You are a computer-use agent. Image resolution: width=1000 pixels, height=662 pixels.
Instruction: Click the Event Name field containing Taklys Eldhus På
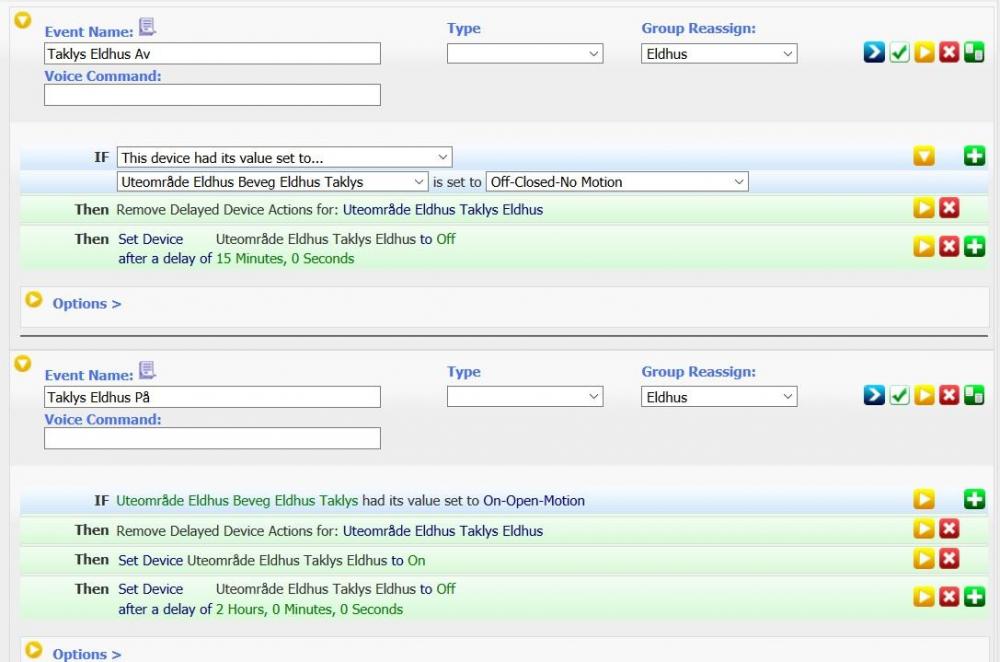pos(212,397)
